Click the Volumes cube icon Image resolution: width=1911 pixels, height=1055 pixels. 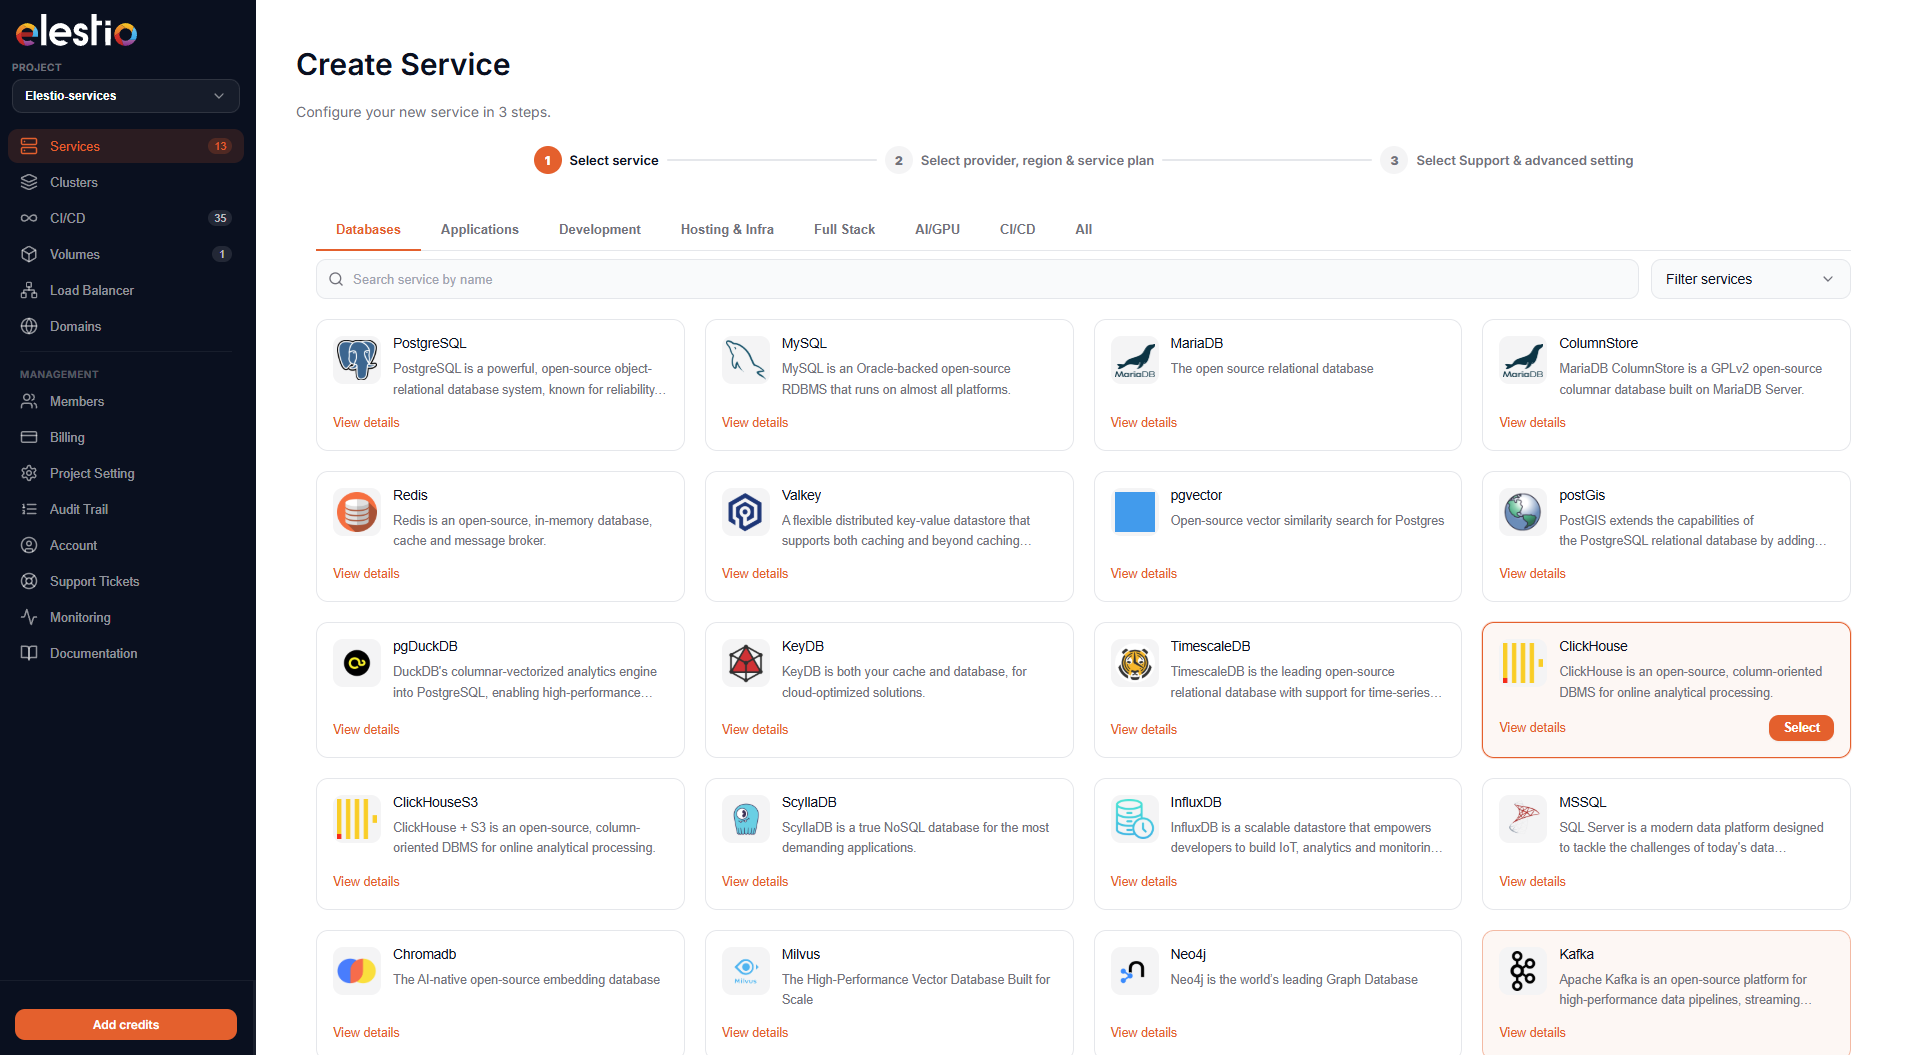tap(29, 254)
